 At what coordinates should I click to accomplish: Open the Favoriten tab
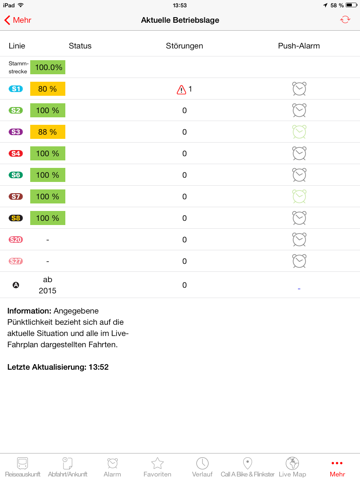click(x=157, y=467)
